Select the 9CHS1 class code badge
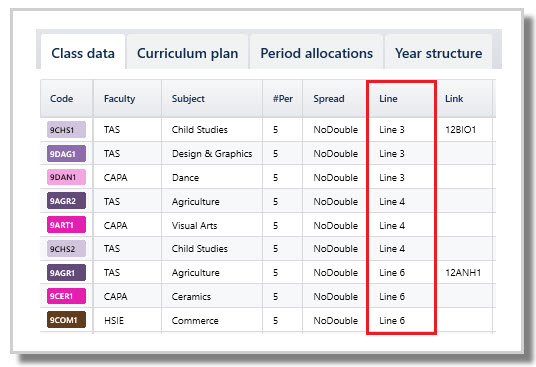Image resolution: width=536 pixels, height=367 pixels. coord(66,130)
